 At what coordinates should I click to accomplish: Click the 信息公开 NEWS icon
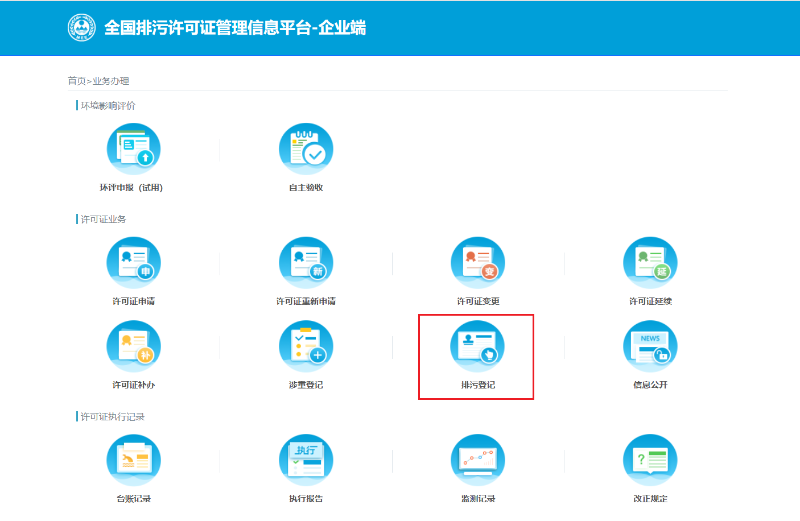tap(649, 346)
